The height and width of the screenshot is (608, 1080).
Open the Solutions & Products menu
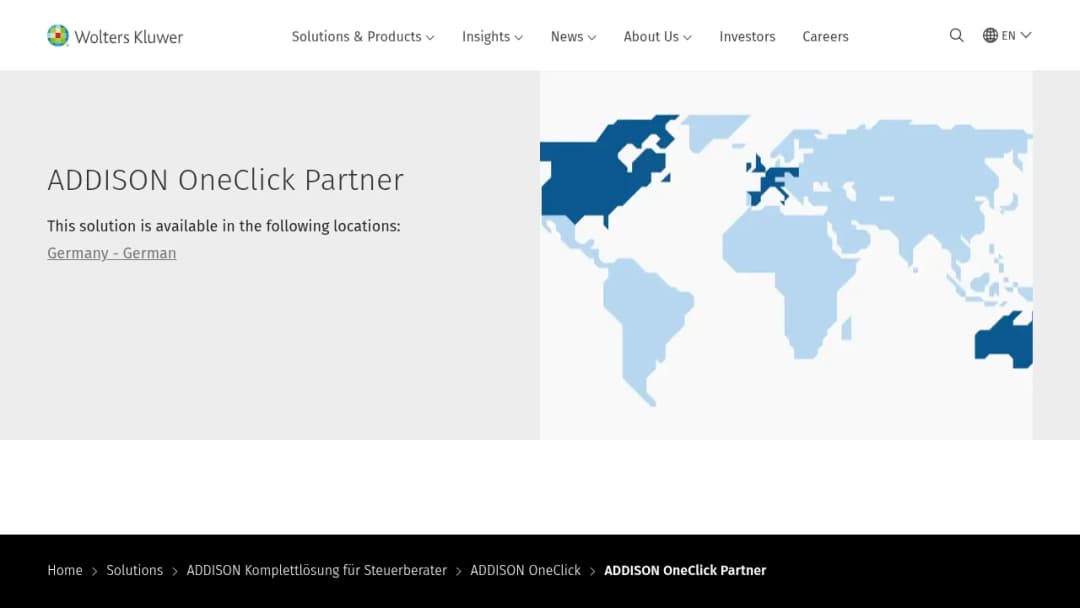pos(363,36)
